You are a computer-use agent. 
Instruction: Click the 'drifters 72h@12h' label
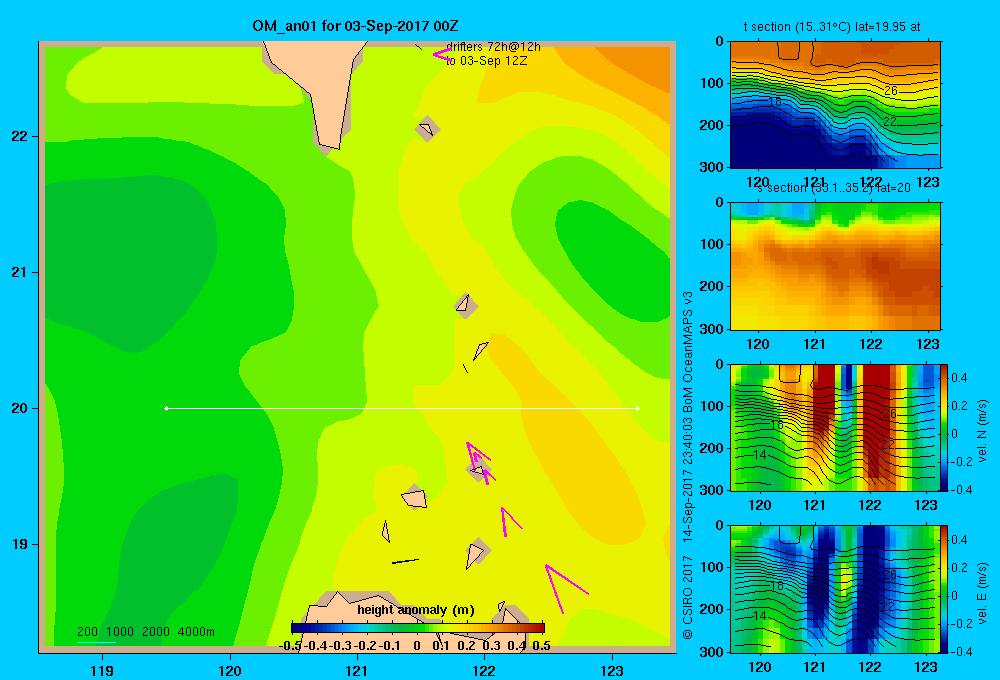point(493,47)
